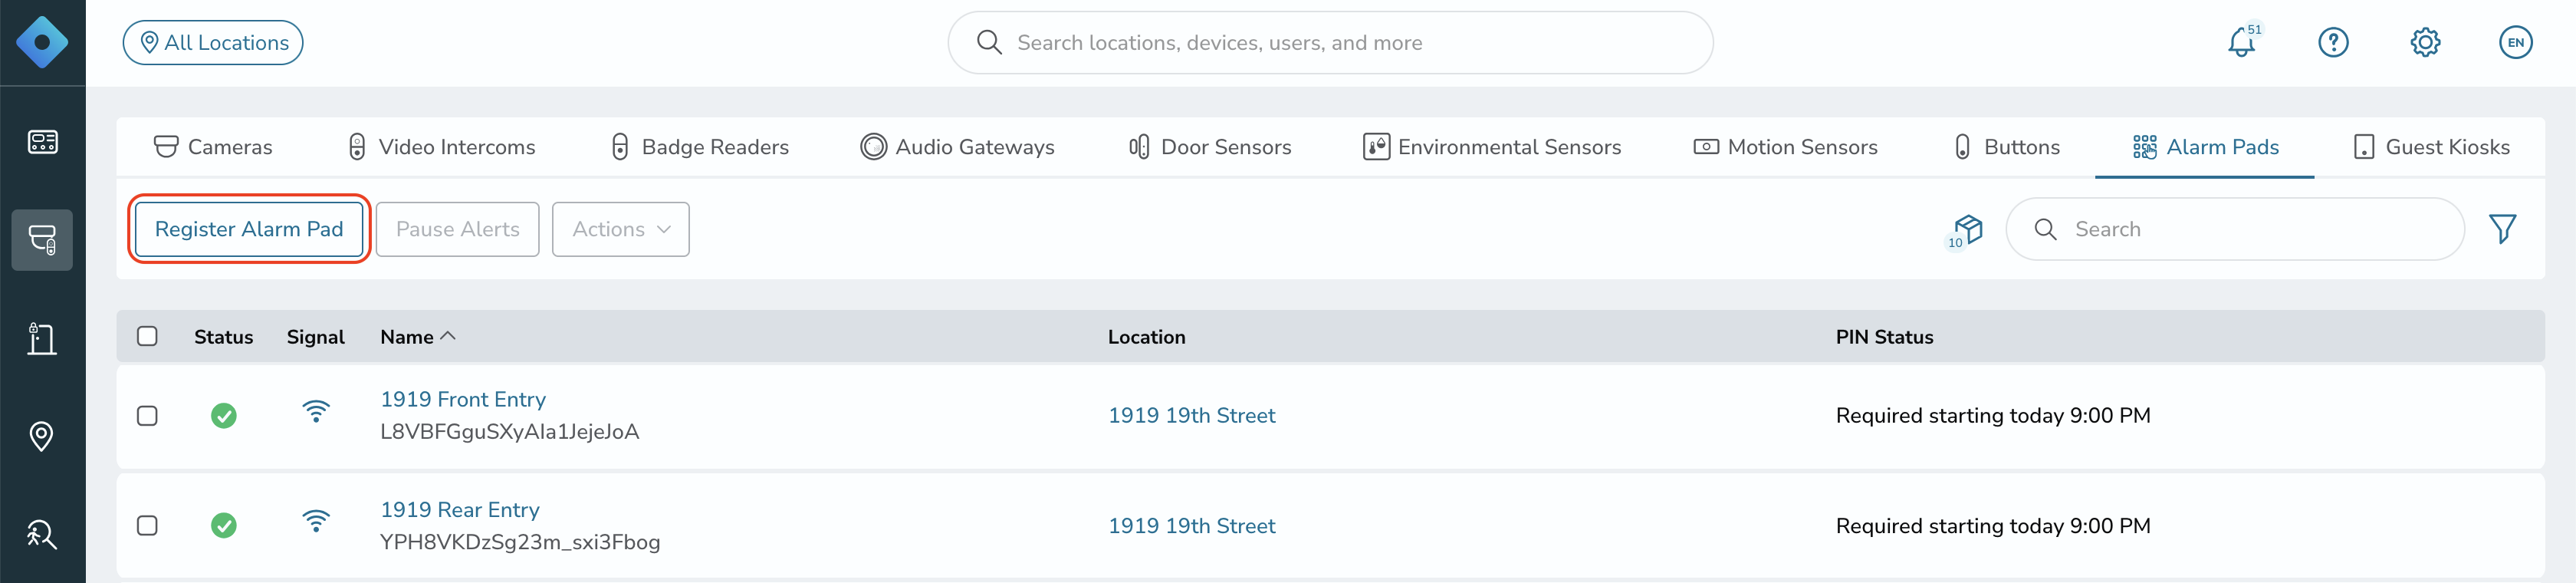Click PIN status text for 1919 Front Entry
The image size is (2576, 583).
(x=1993, y=416)
